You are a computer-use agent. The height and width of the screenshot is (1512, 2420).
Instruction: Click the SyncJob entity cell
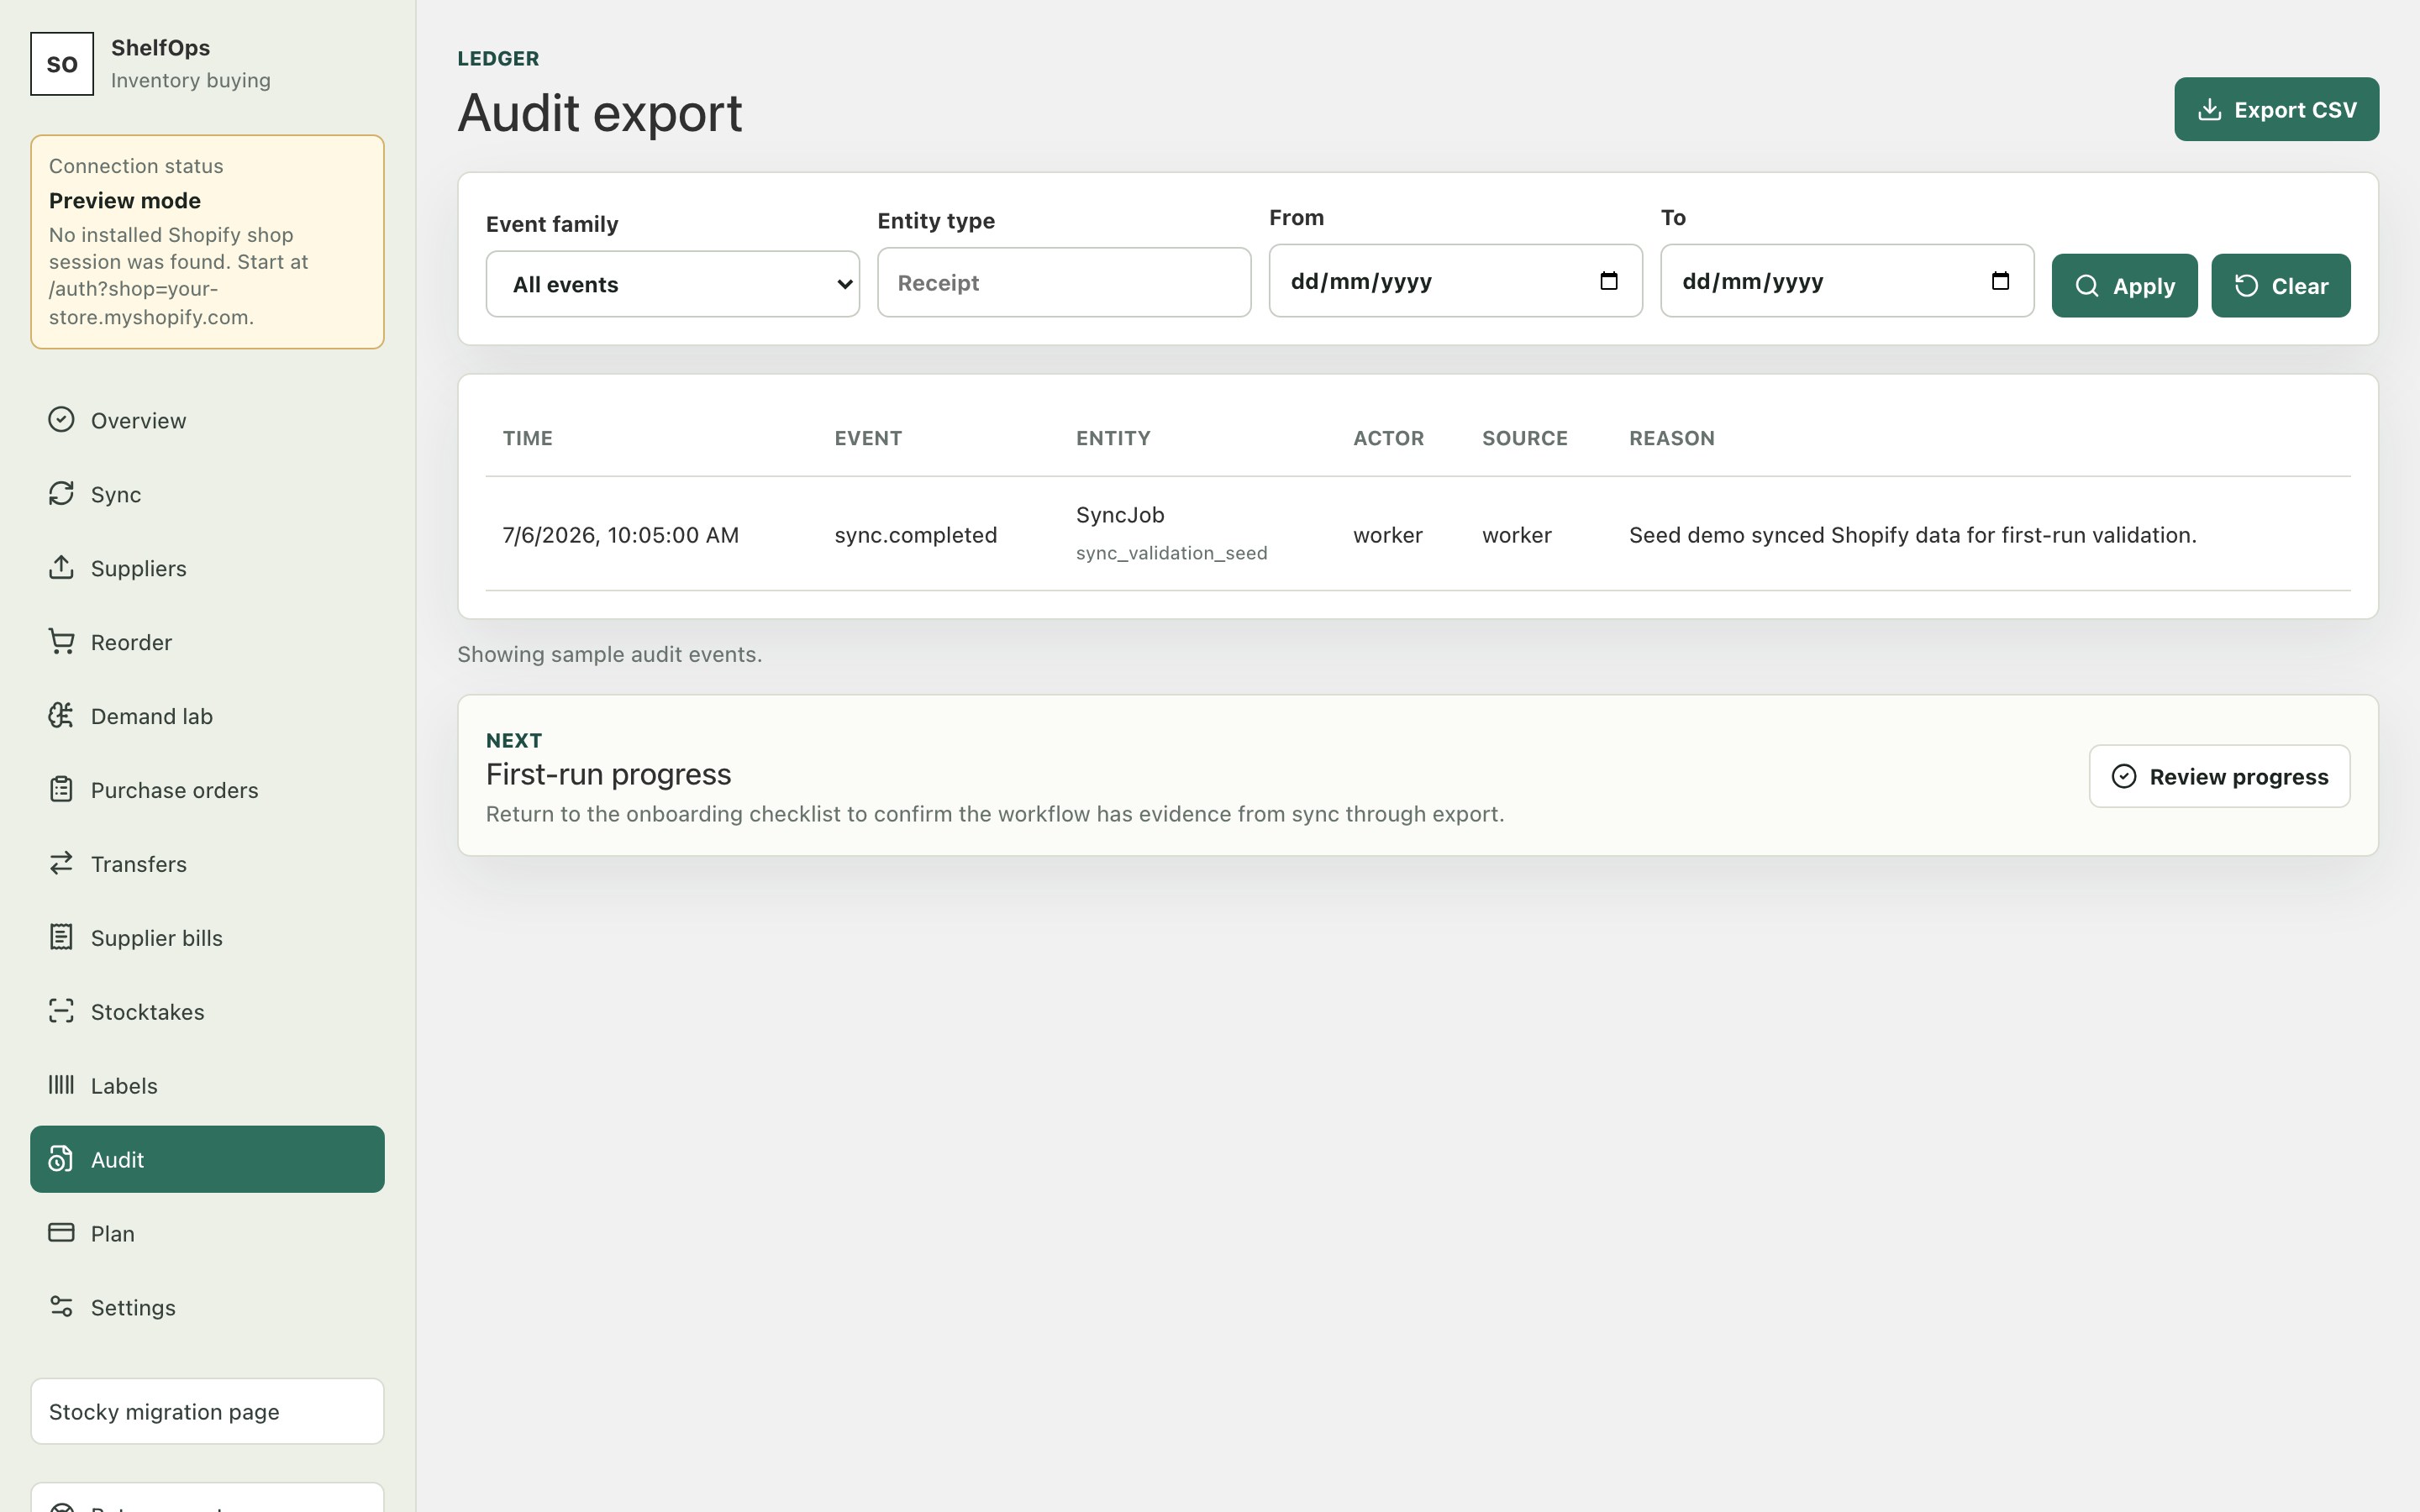[1120, 515]
